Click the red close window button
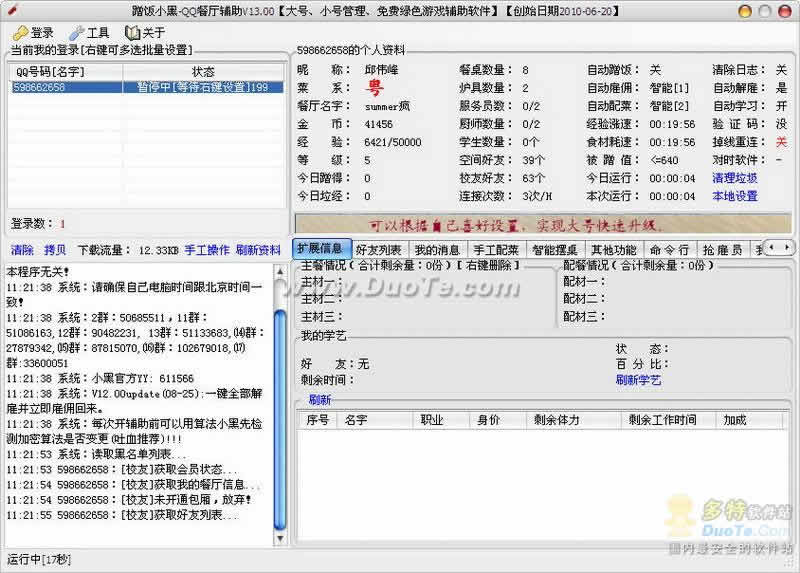The width and height of the screenshot is (800, 573). [785, 11]
